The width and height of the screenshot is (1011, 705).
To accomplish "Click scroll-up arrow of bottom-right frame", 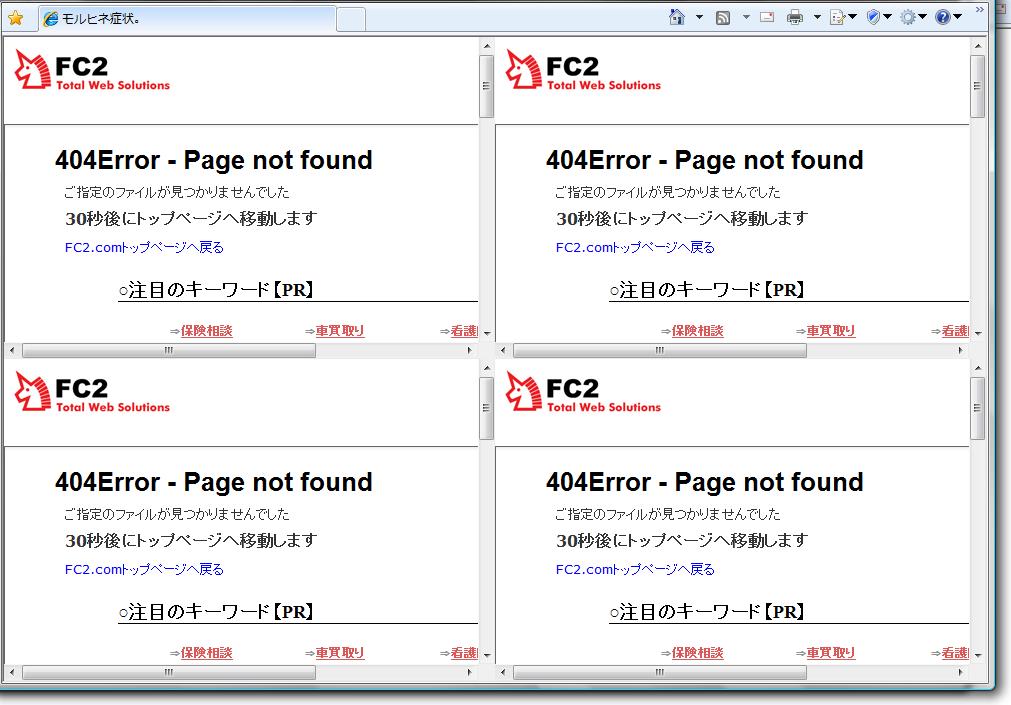I will (x=978, y=368).
